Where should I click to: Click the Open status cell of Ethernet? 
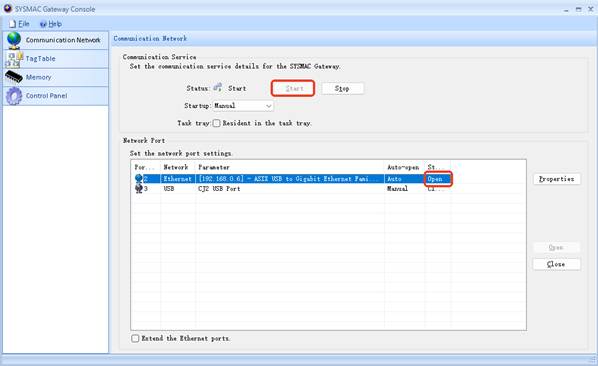pos(438,178)
